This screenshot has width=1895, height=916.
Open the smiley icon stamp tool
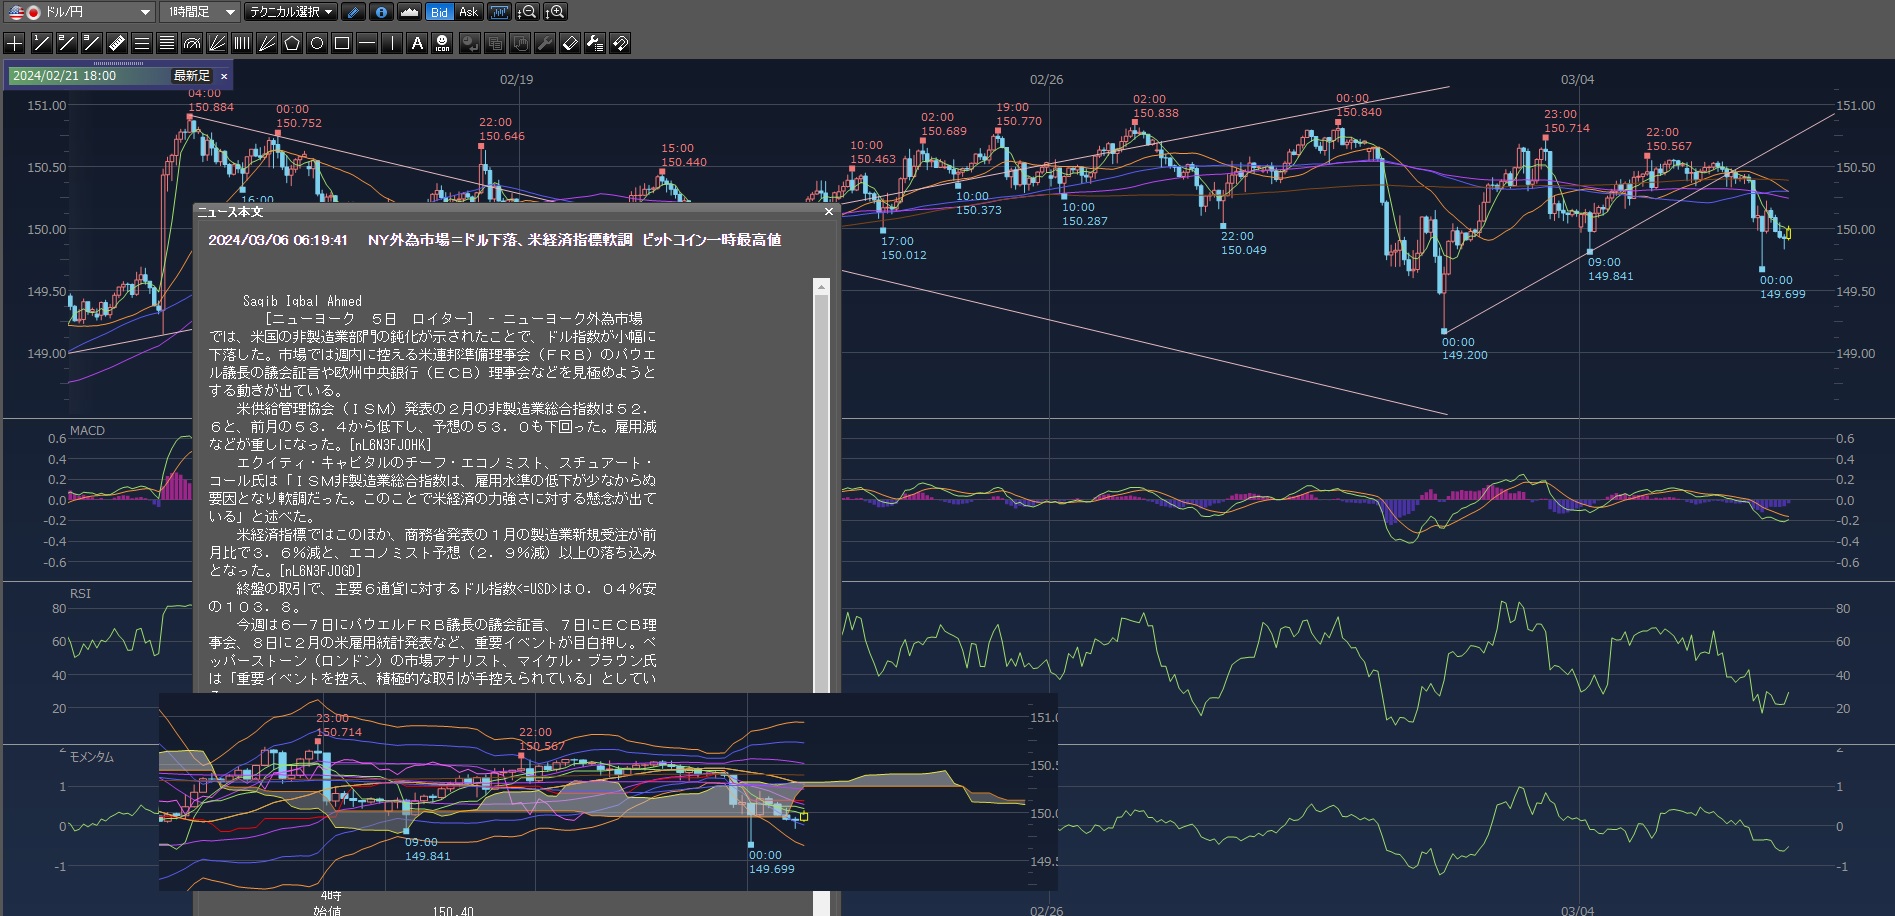pyautogui.click(x=442, y=43)
